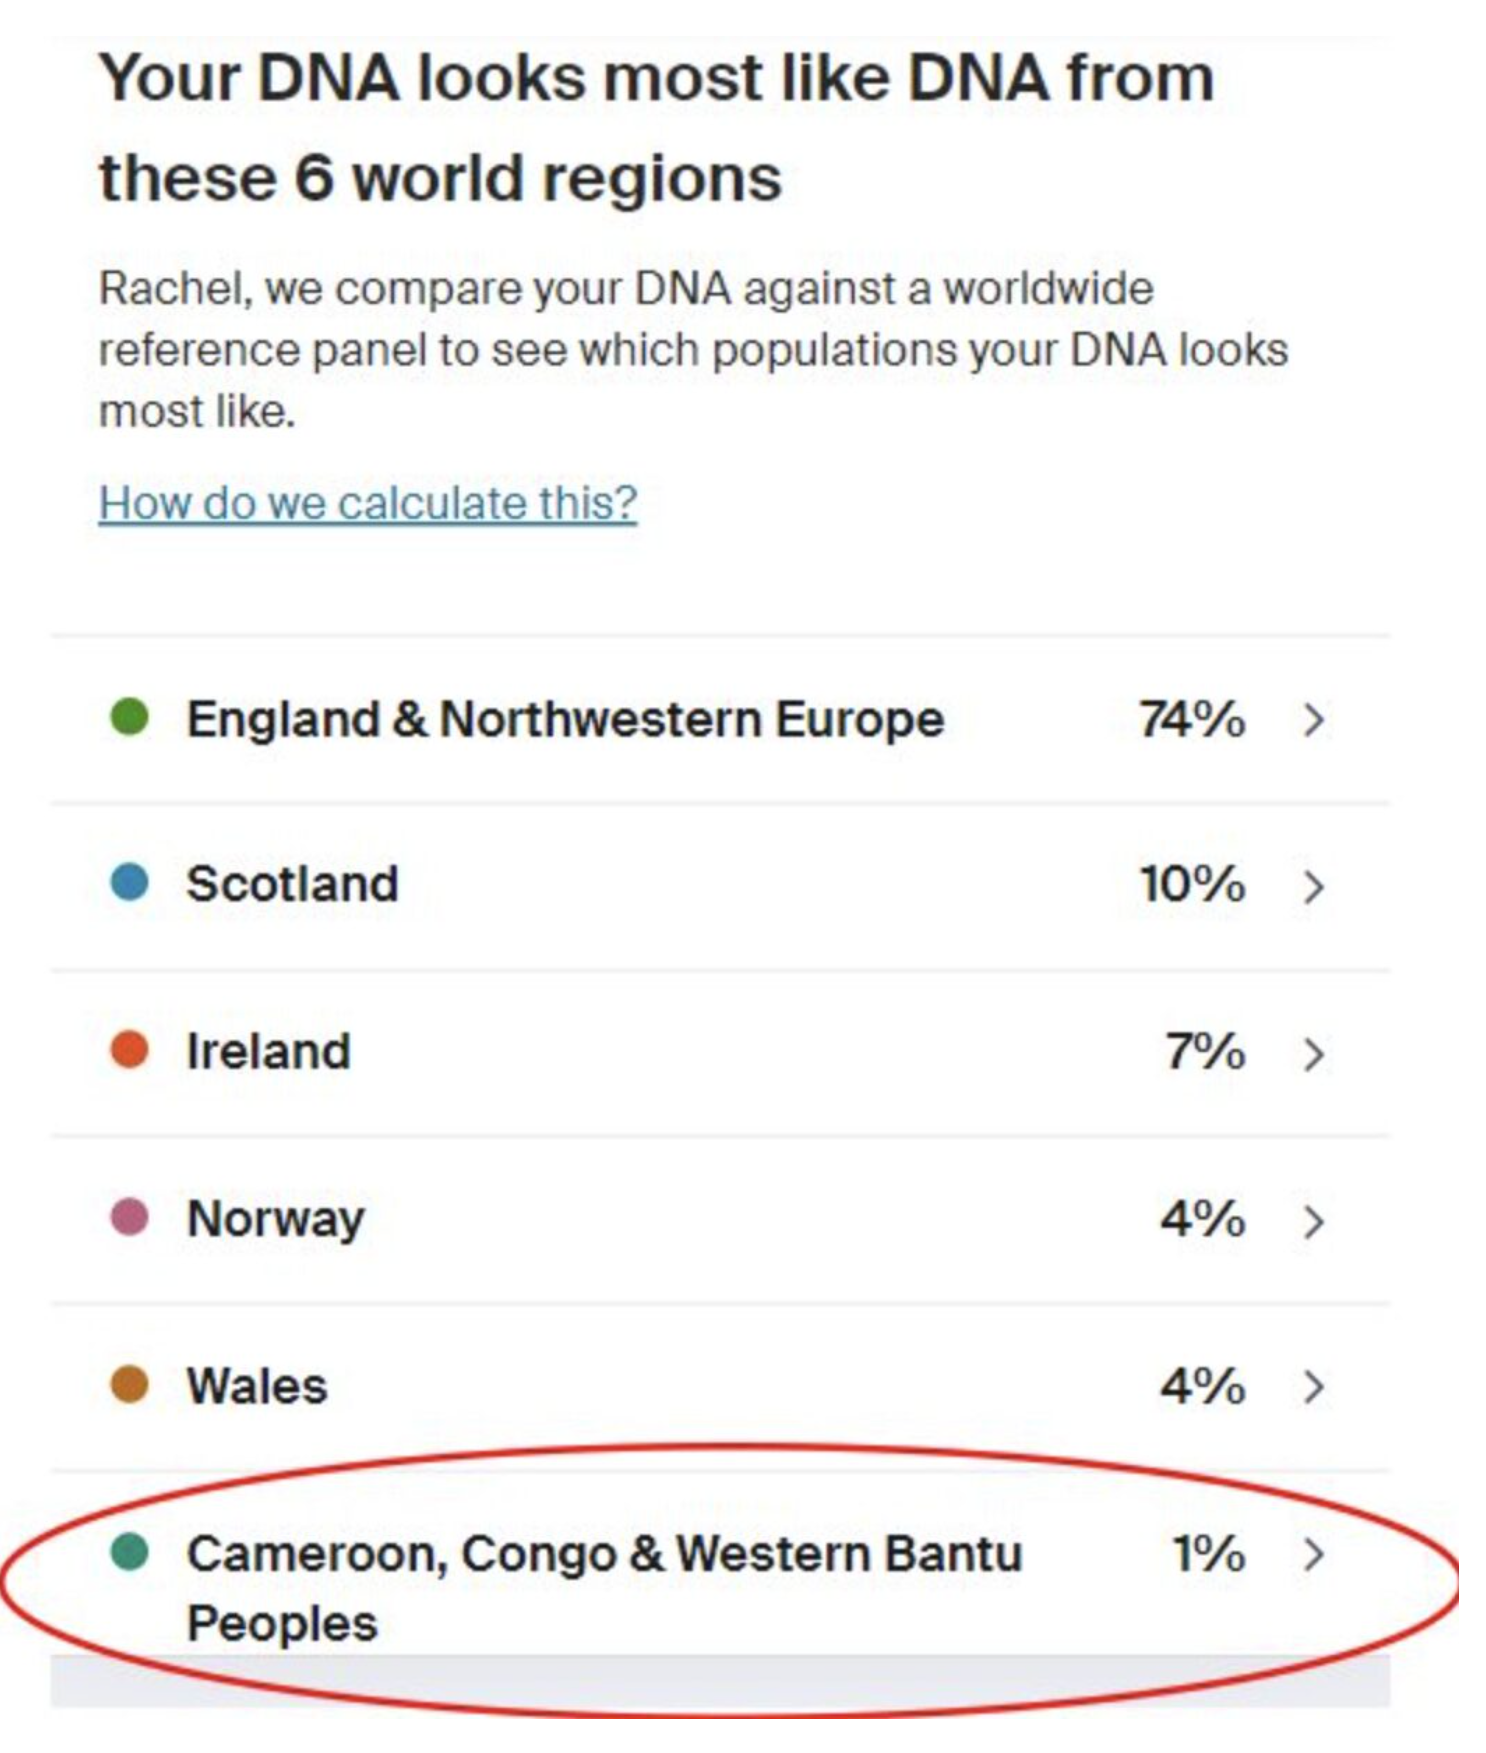Image resolution: width=1486 pixels, height=1753 pixels.
Task: Click the red-orange dot beside Ireland
Action: click(129, 1050)
